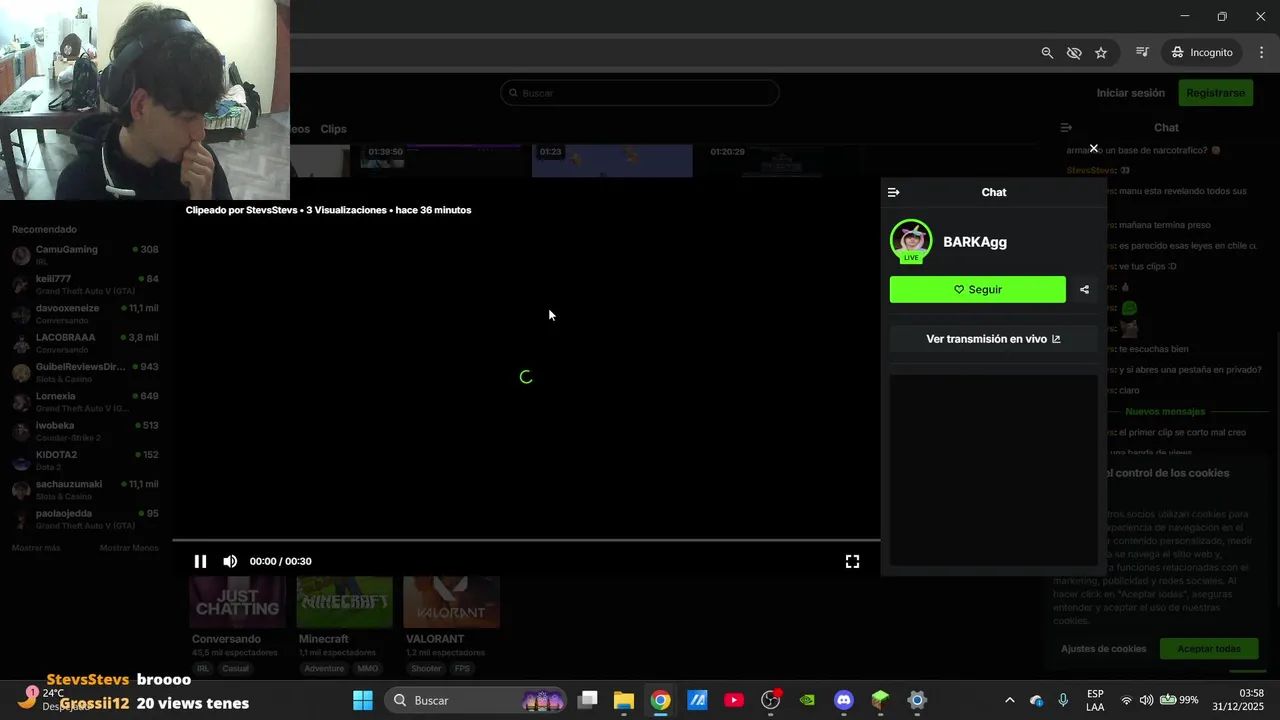1280x720 pixels.
Task: Collapse the clip Chat panel arrow icon
Action: point(894,192)
